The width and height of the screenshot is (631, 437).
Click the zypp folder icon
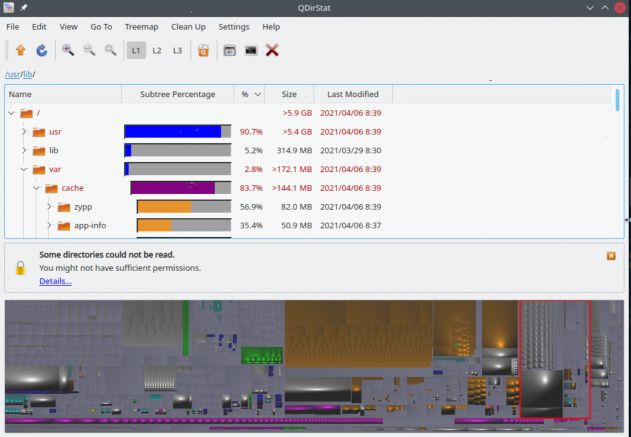click(64, 207)
